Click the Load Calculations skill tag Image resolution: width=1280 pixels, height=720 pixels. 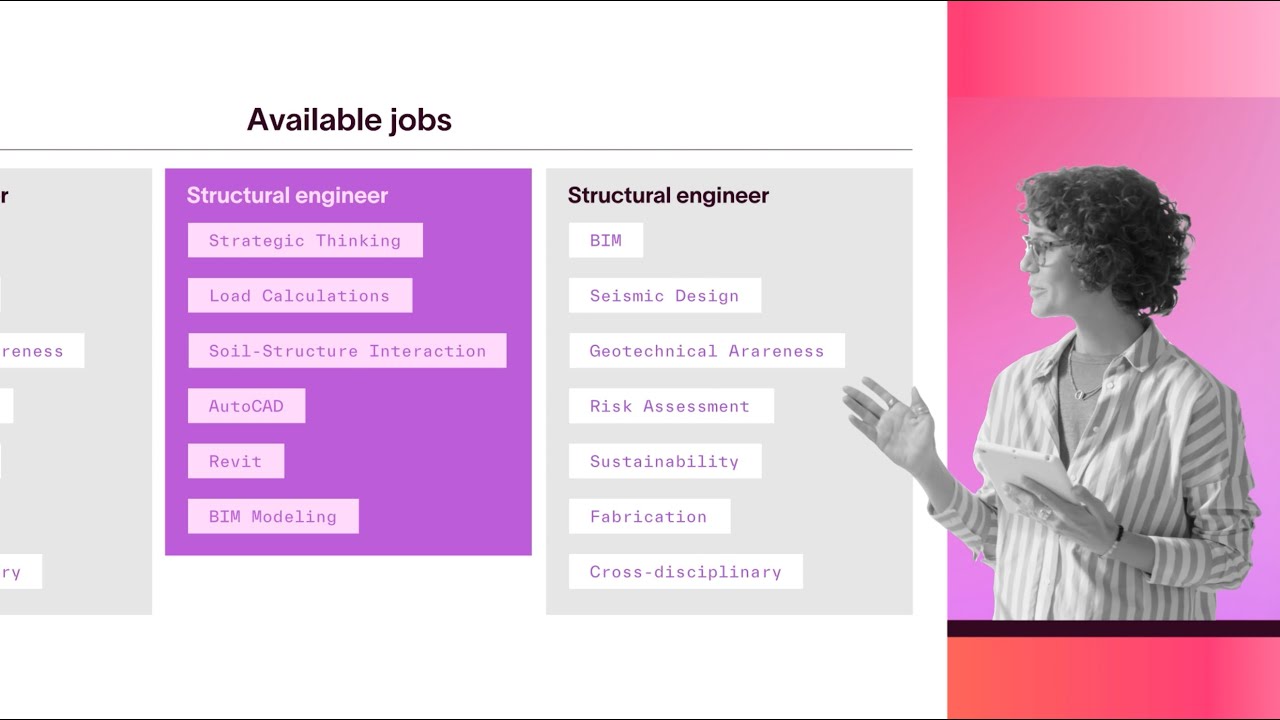coord(300,295)
